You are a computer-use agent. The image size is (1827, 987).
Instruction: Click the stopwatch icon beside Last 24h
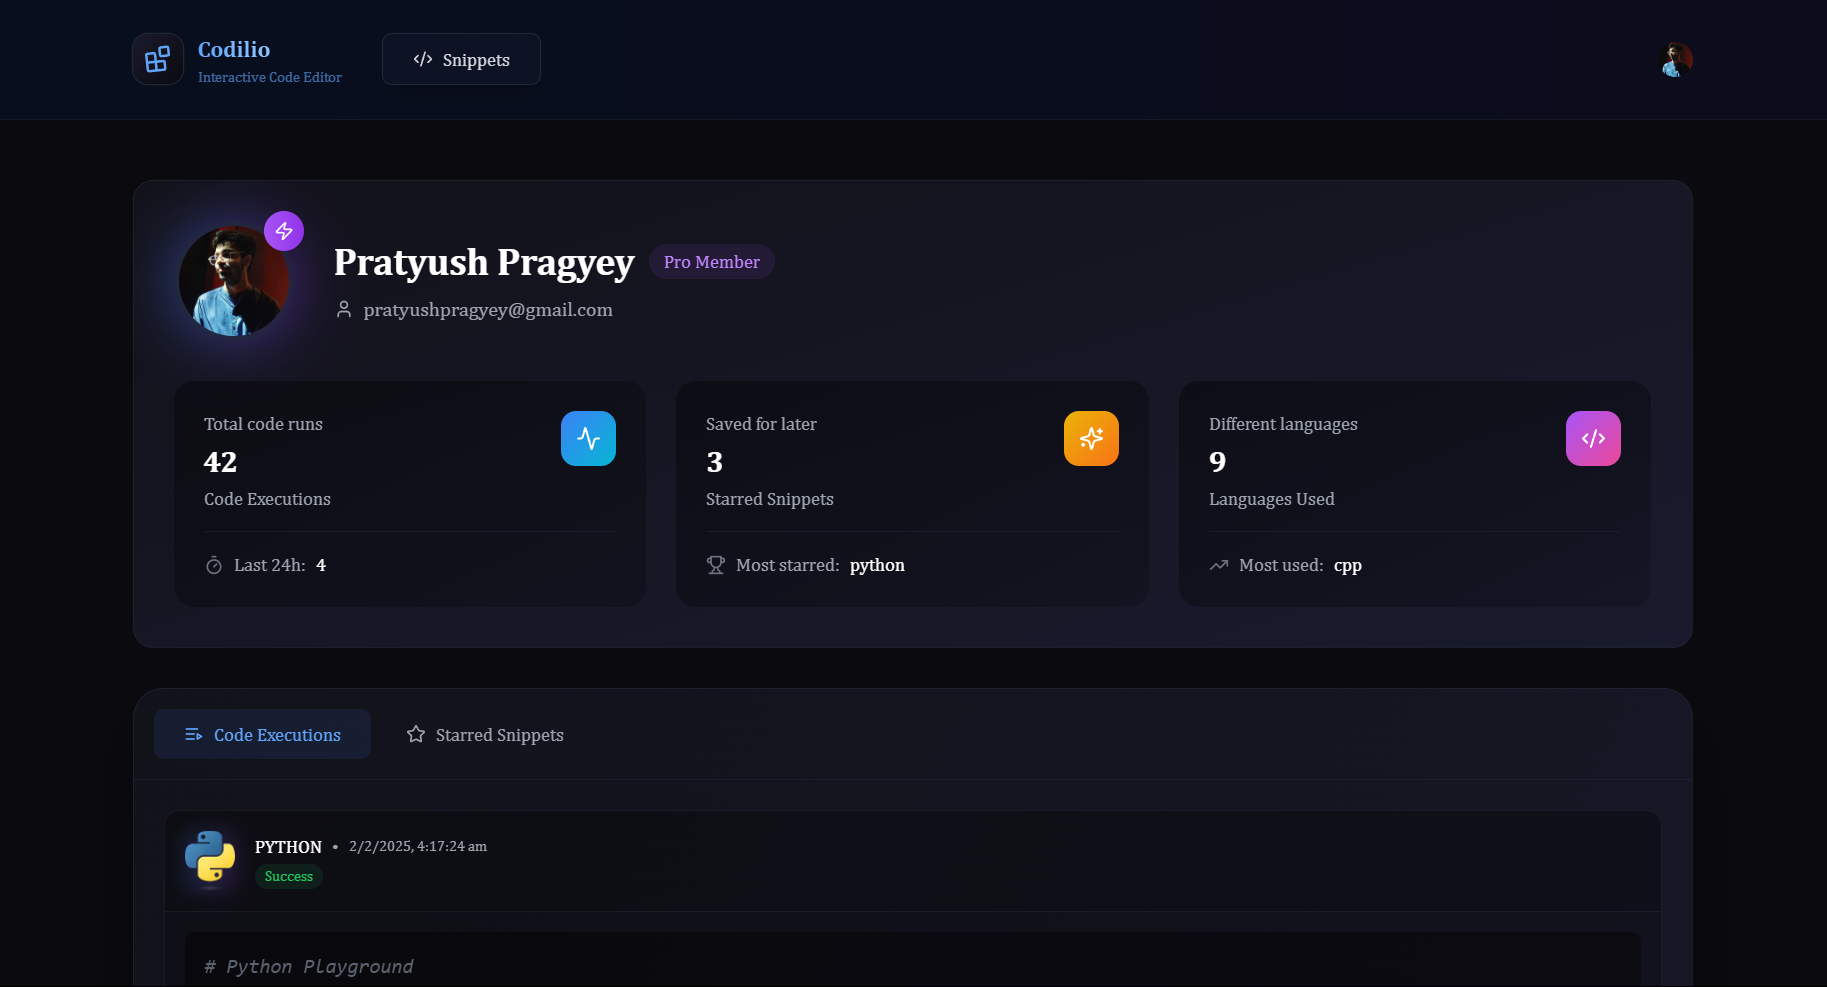213,565
